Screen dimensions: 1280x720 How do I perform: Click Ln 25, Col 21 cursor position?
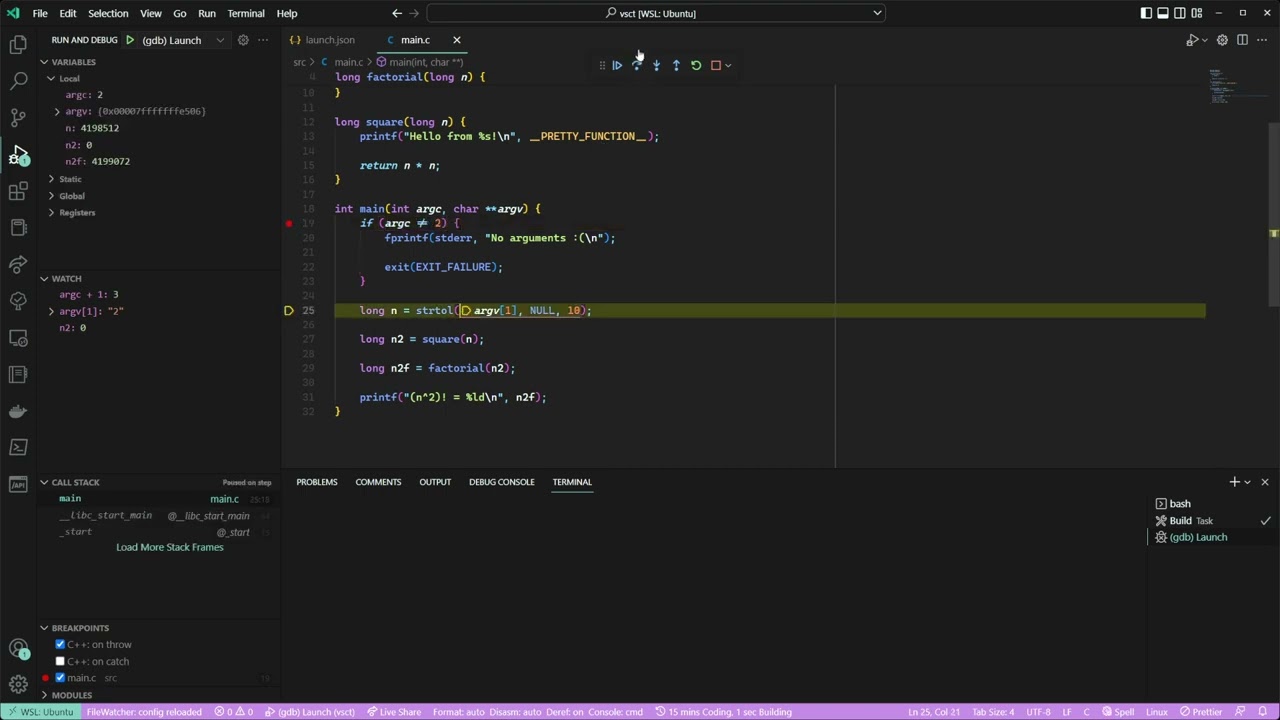click(934, 712)
